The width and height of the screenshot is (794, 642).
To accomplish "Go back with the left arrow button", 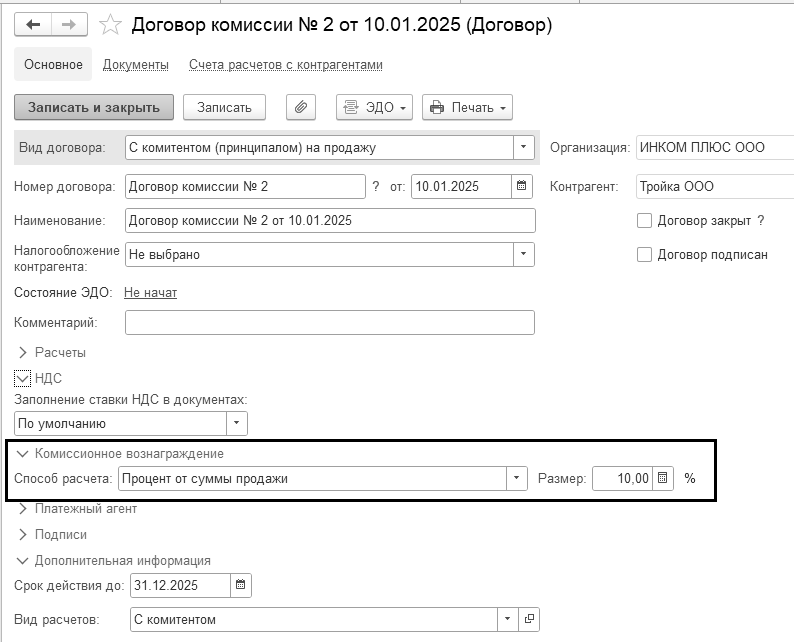I will pyautogui.click(x=33, y=24).
